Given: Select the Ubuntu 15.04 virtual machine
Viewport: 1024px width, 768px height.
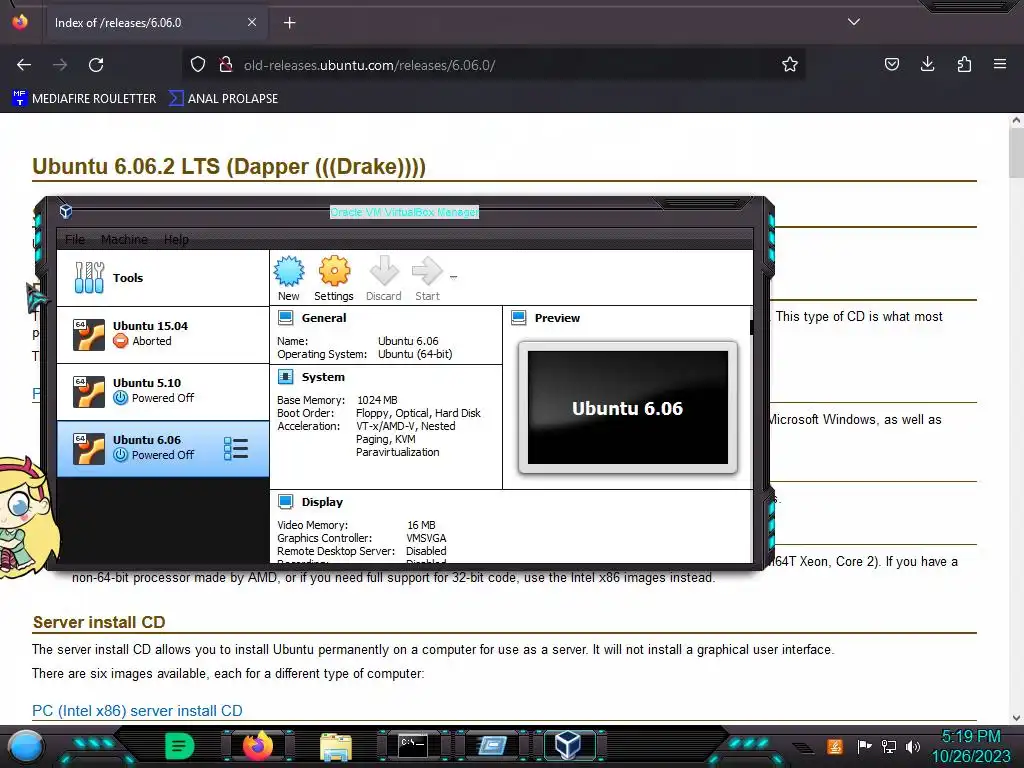Looking at the screenshot, I should pos(163,334).
